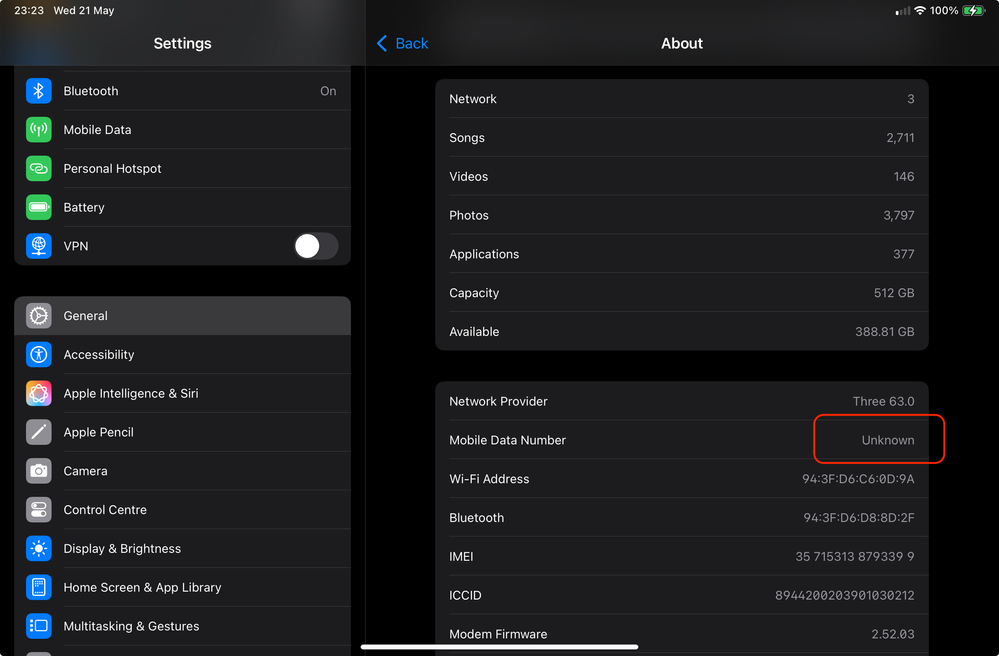Select the Apple Pencil icon
The width and height of the screenshot is (999, 656).
(38, 432)
